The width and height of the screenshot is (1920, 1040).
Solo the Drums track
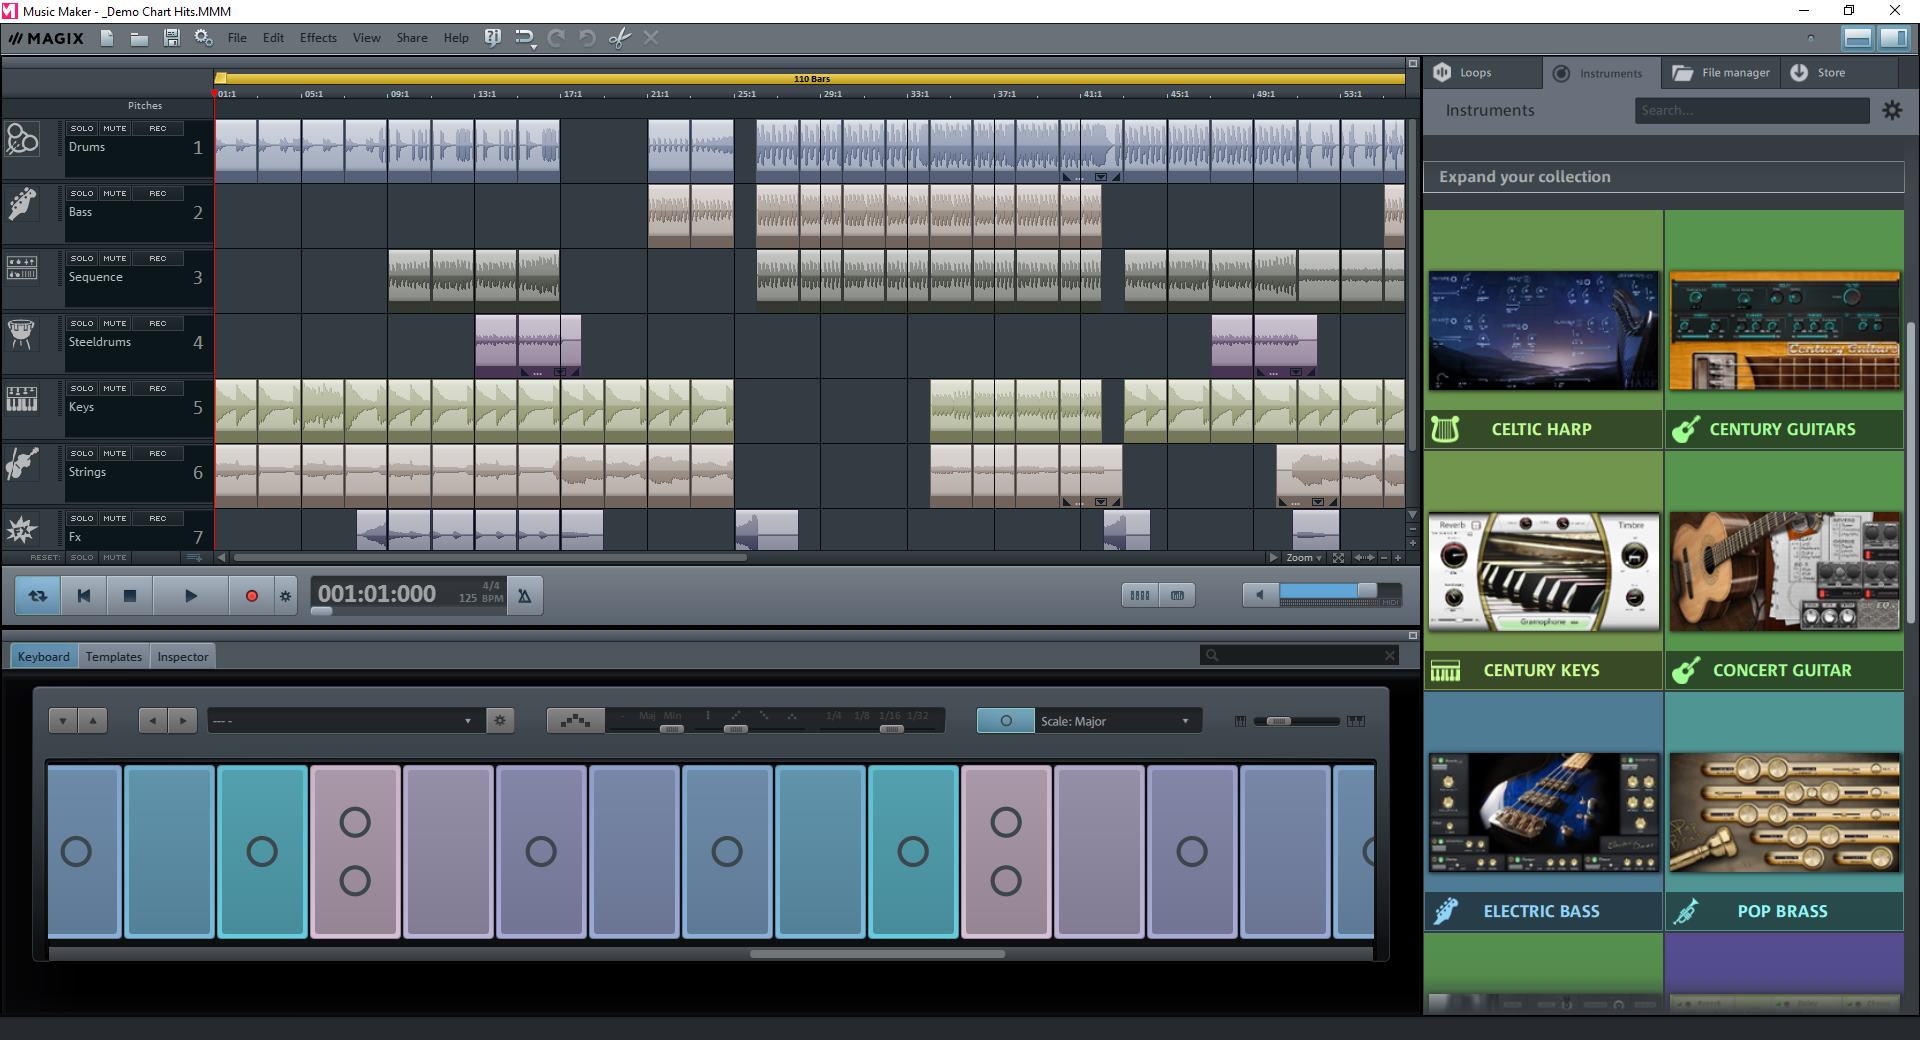82,128
